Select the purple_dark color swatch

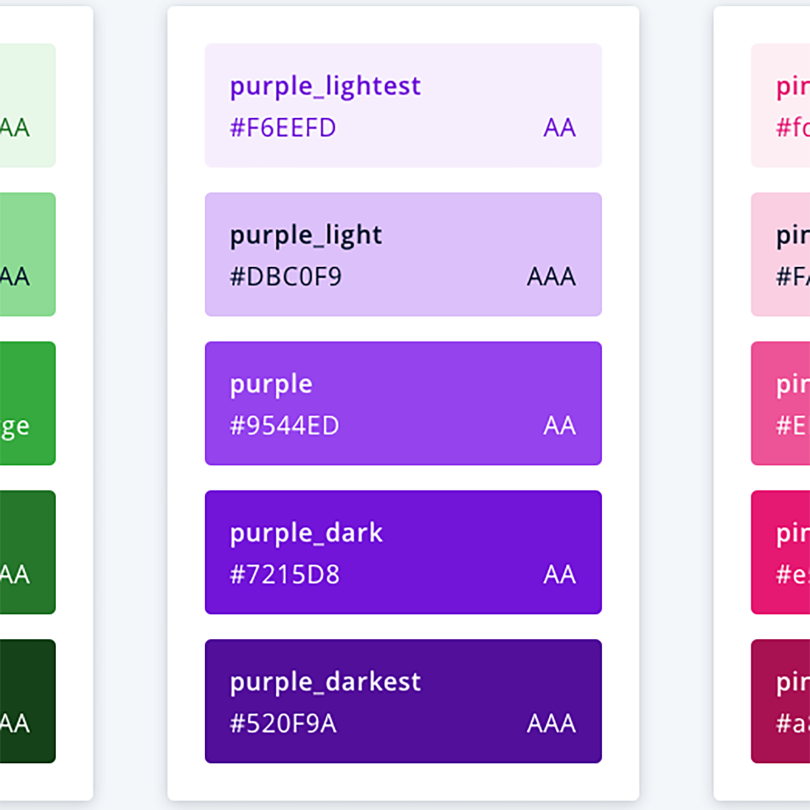403,552
